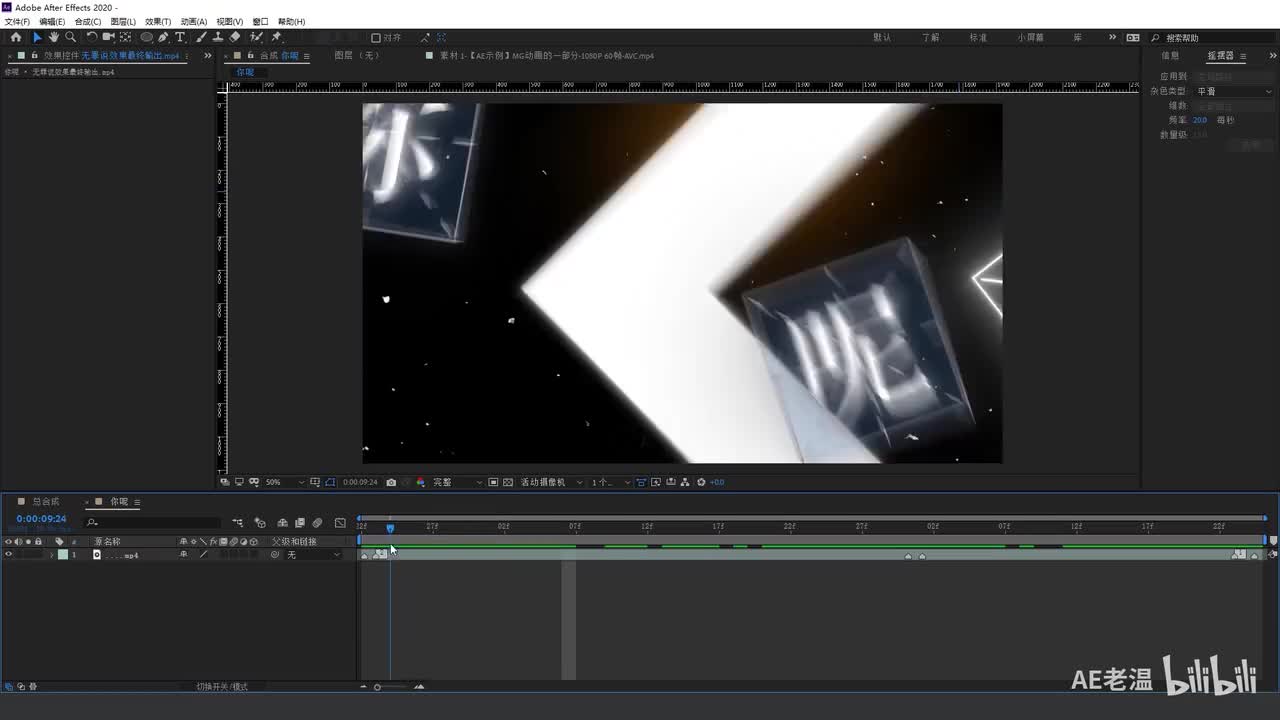Select the Selection arrow tool

pyautogui.click(x=38, y=37)
